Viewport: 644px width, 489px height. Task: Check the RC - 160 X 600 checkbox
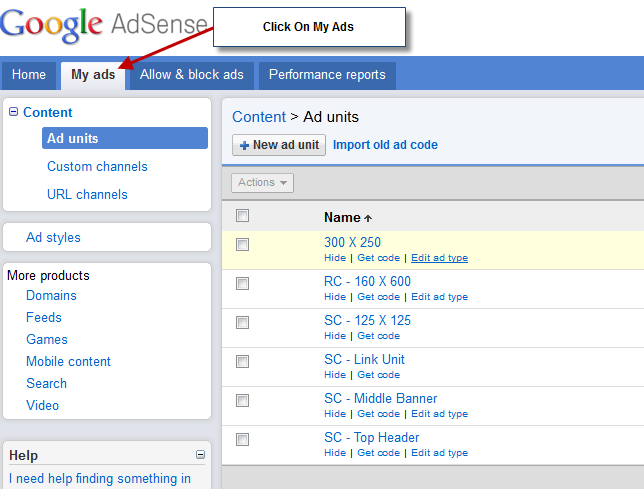point(242,283)
